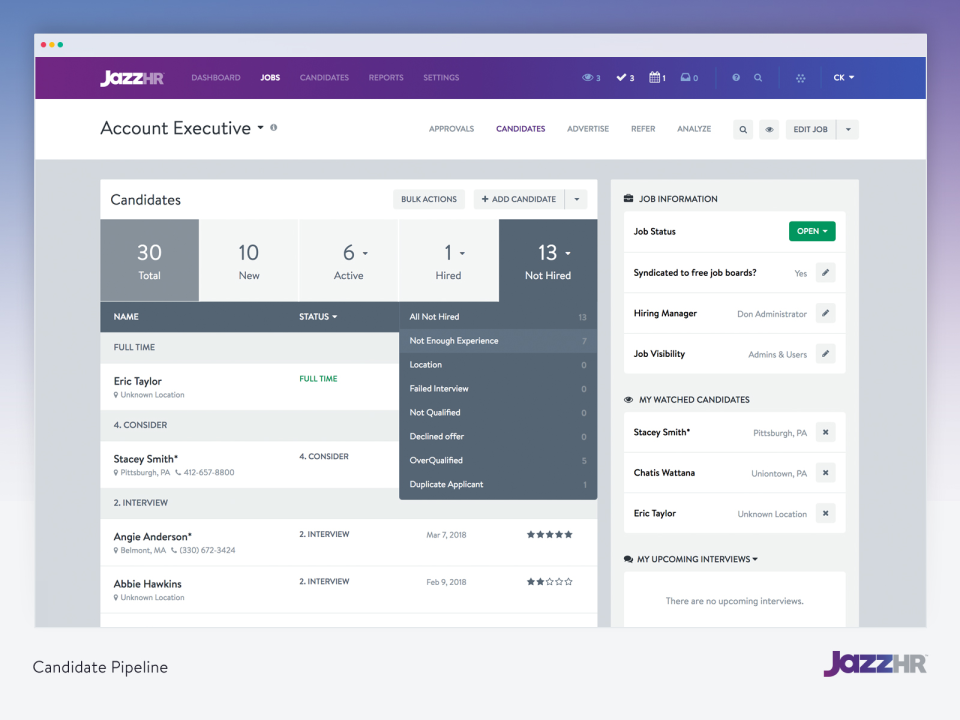The image size is (960, 720).
Task: Open the eye watched items icon in header
Action: point(588,77)
